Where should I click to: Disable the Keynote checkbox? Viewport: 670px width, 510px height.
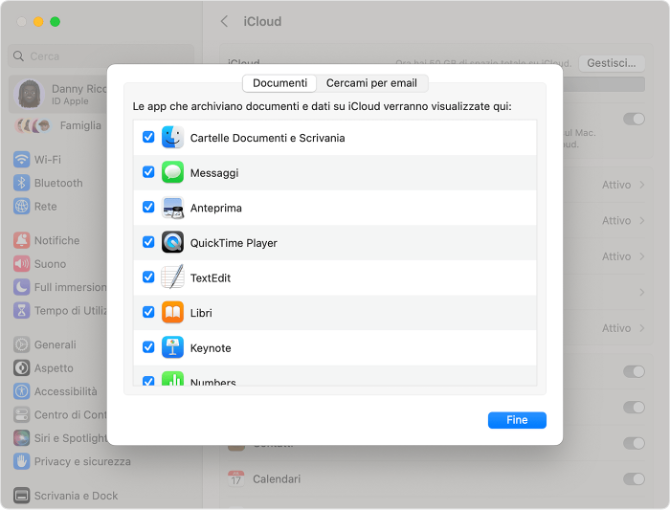tap(149, 347)
